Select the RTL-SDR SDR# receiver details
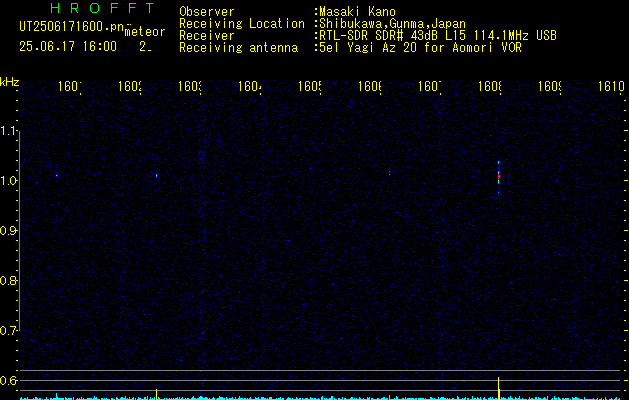Screen dimensions: 629x400 coord(438,36)
